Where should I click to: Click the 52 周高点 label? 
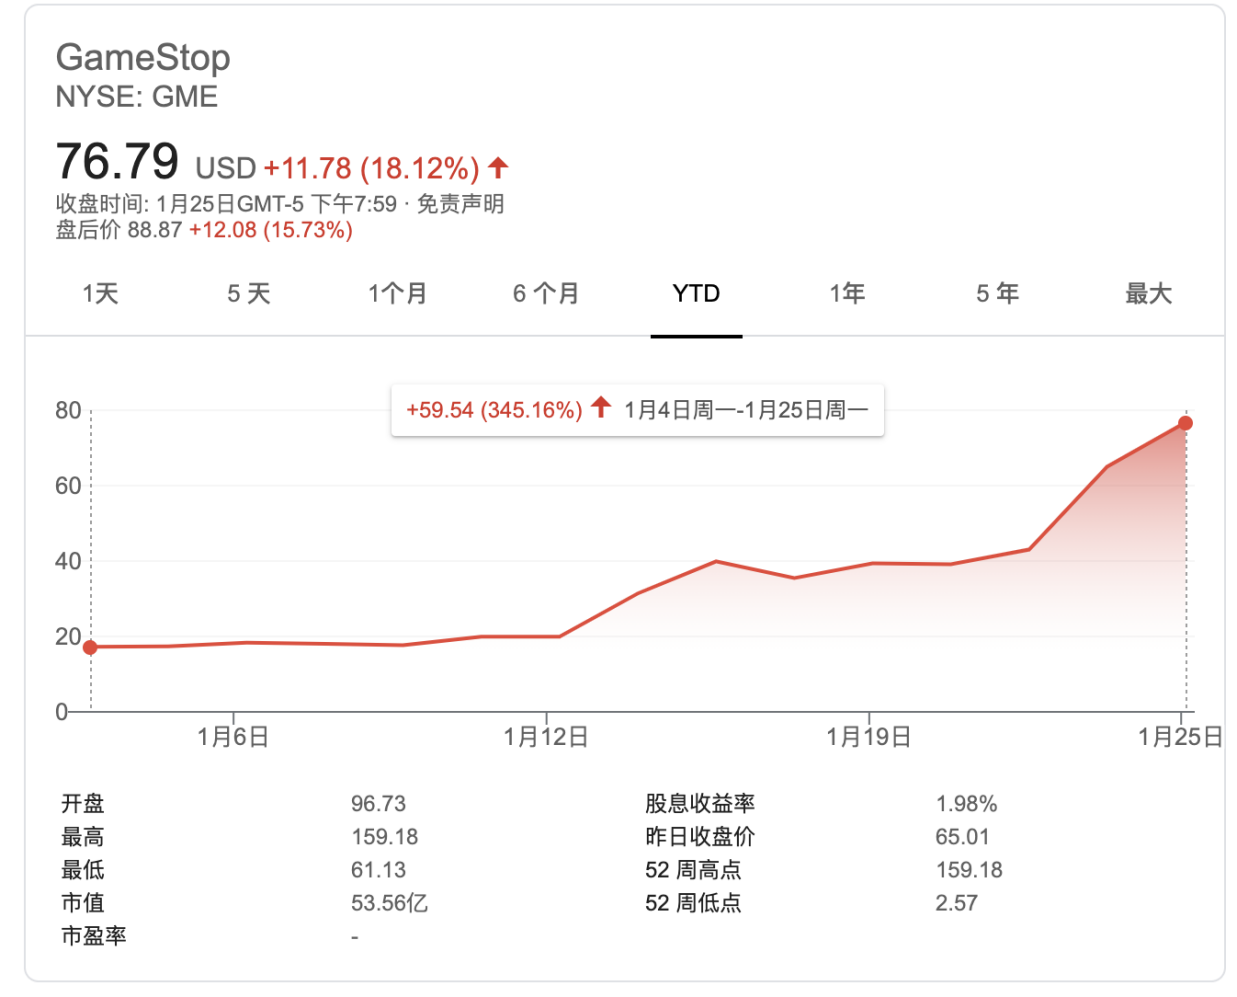point(693,870)
